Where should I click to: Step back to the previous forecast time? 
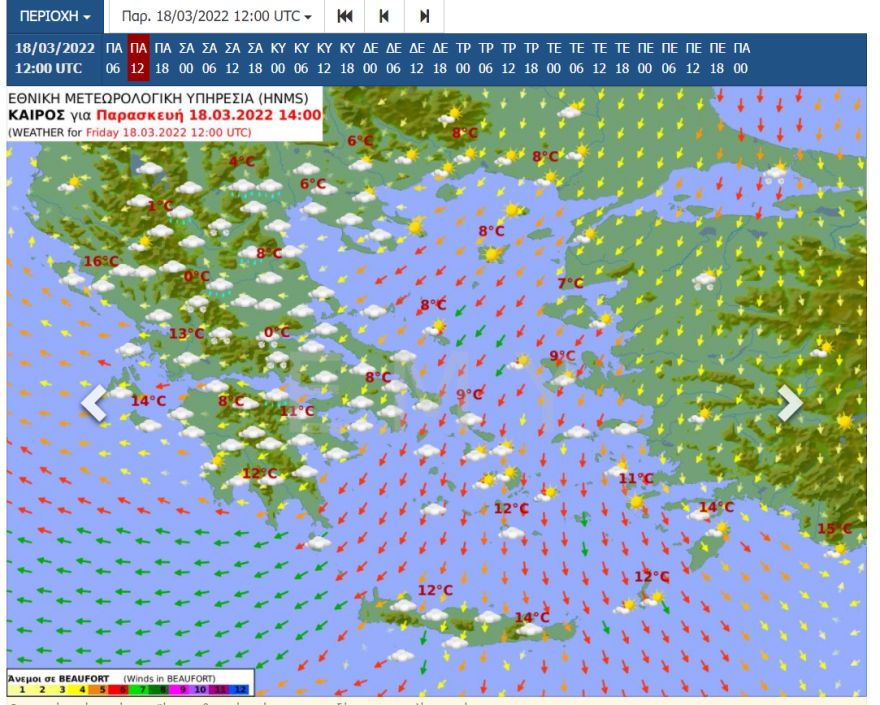tap(384, 16)
